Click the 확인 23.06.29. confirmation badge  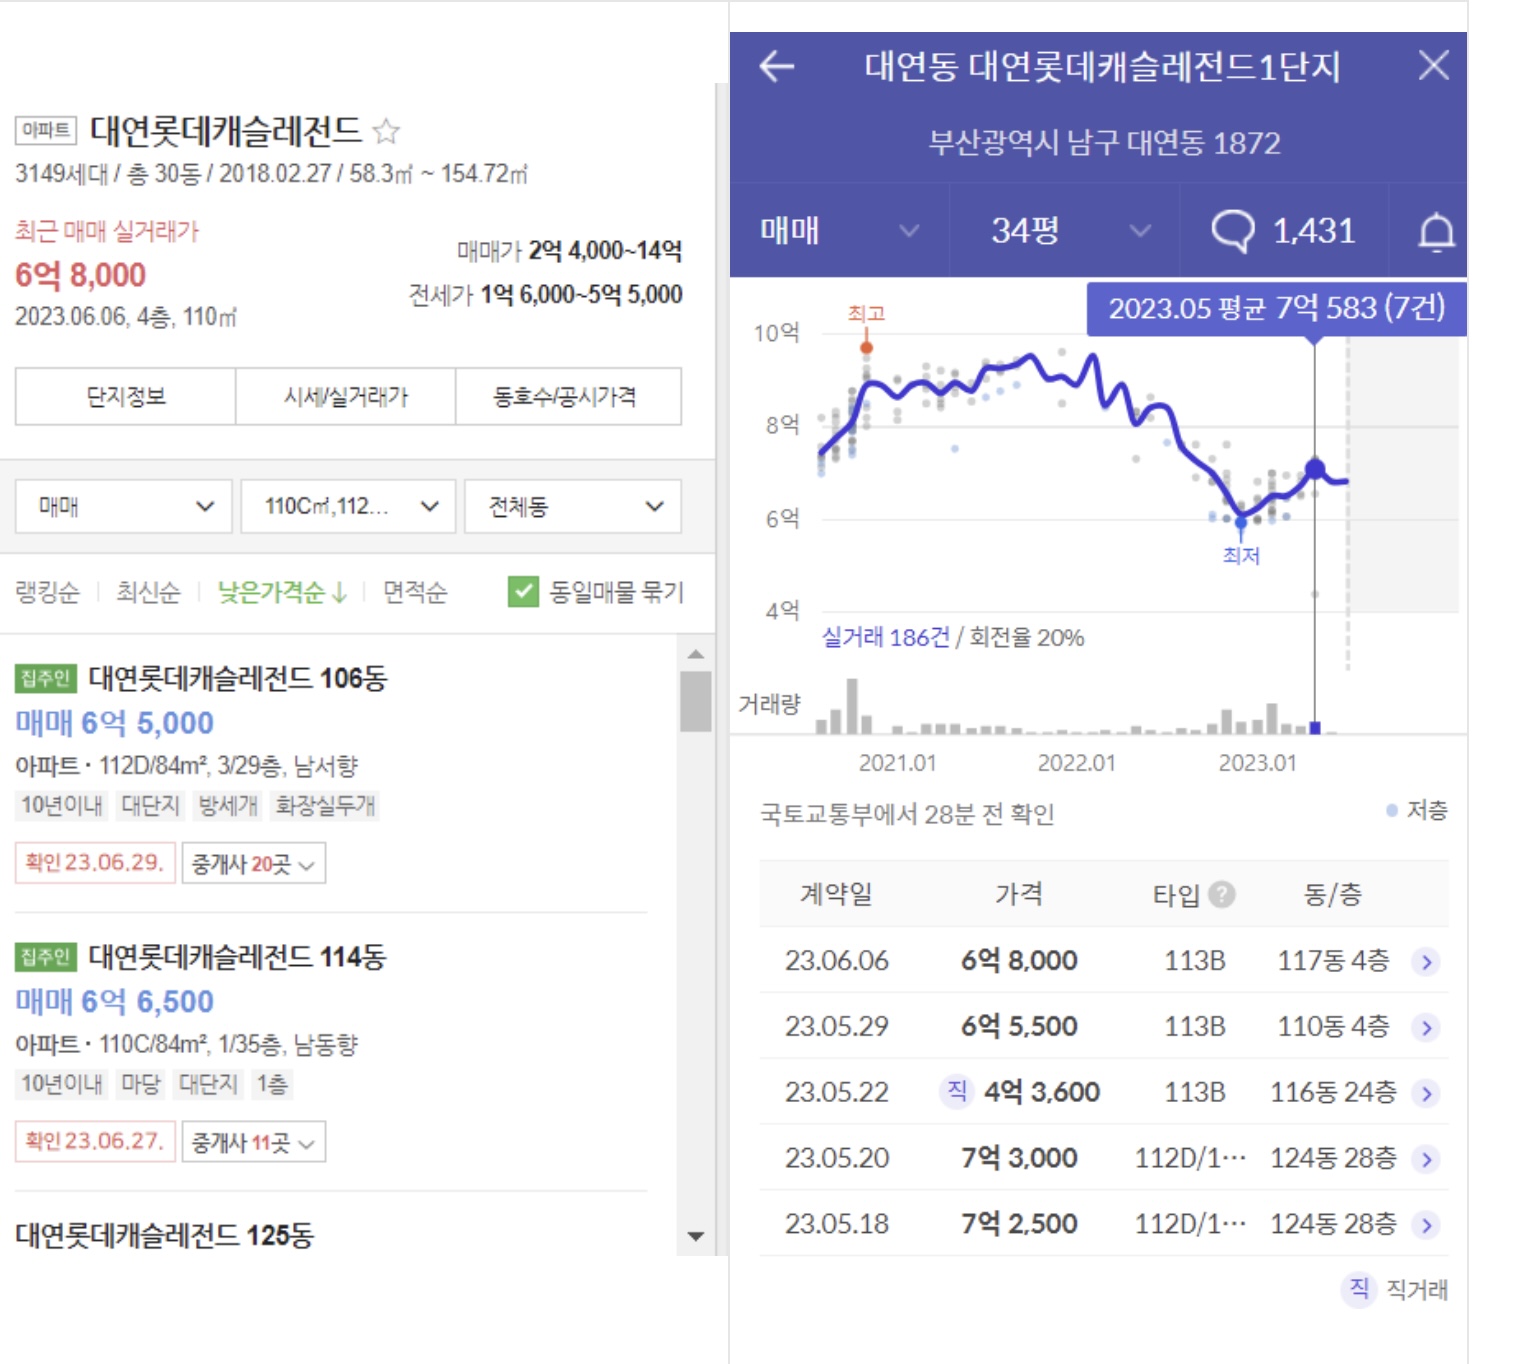click(95, 862)
